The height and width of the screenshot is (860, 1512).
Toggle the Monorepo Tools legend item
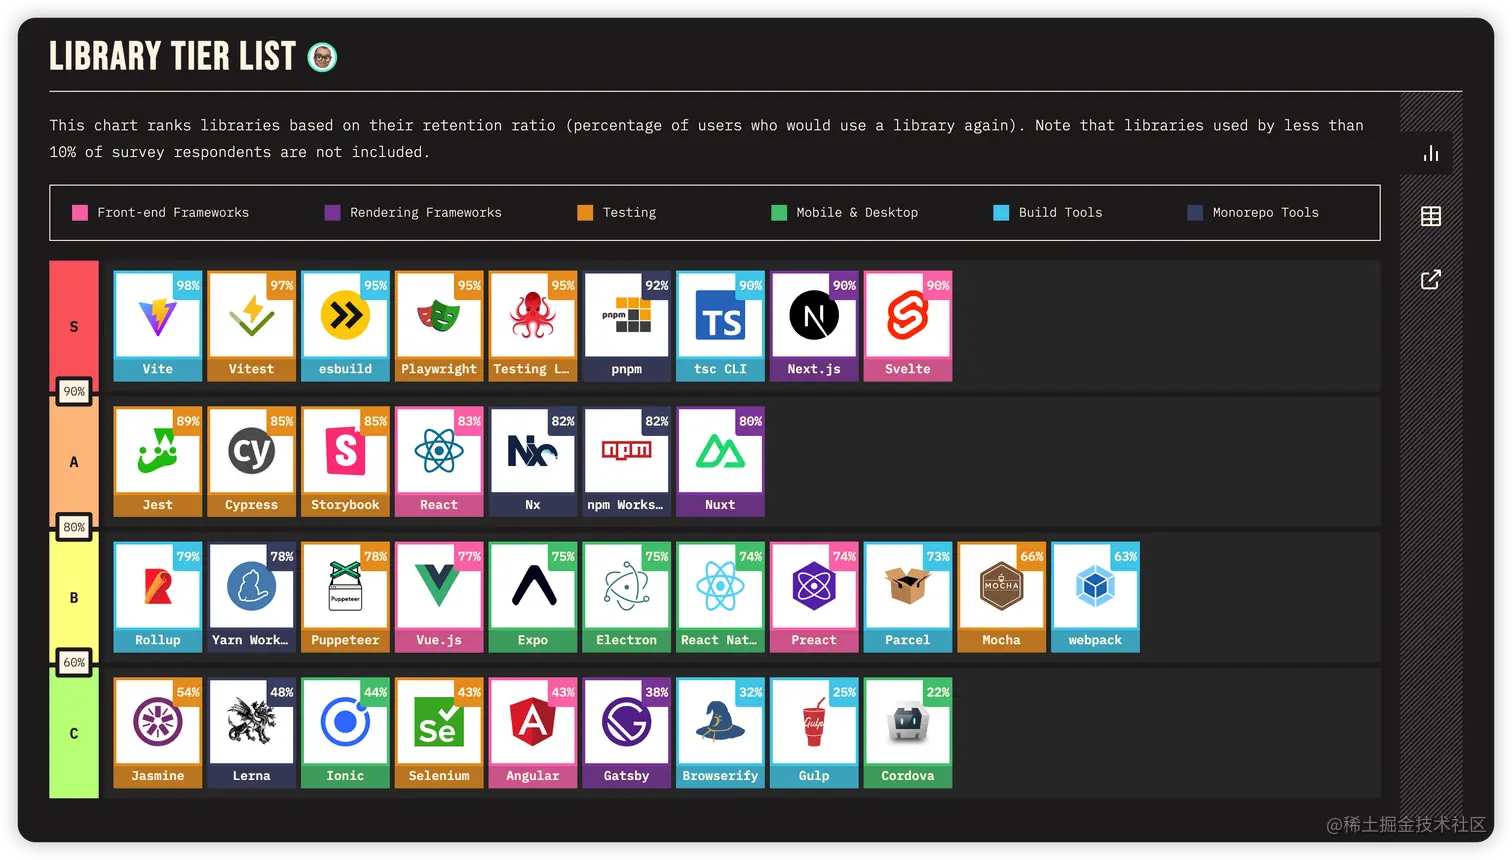(1253, 212)
